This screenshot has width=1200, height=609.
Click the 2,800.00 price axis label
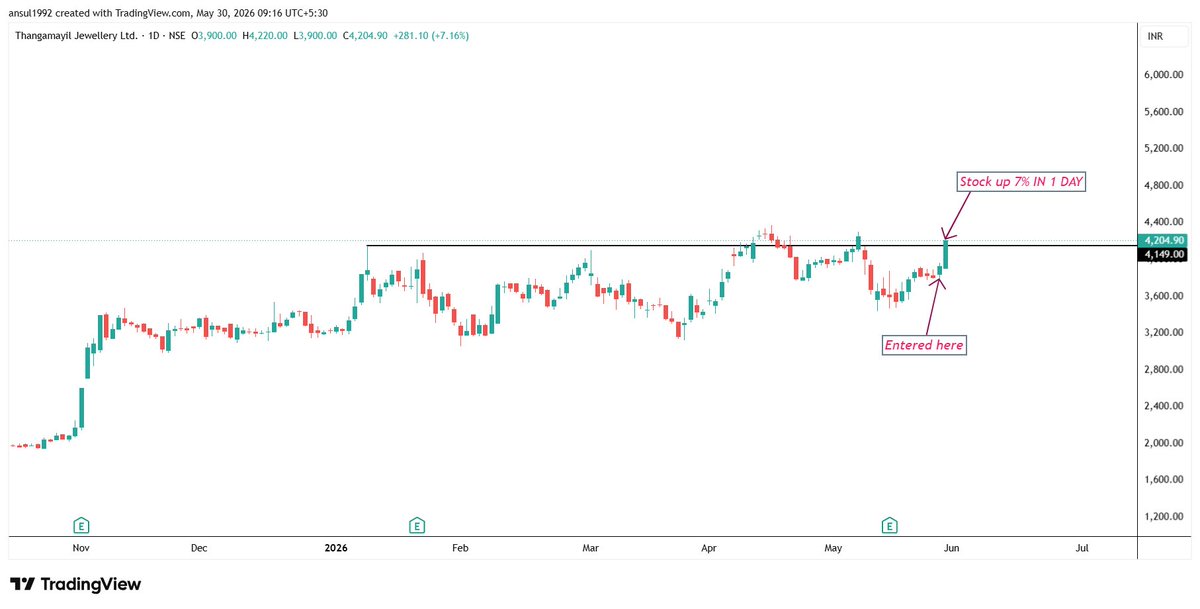coord(1165,369)
